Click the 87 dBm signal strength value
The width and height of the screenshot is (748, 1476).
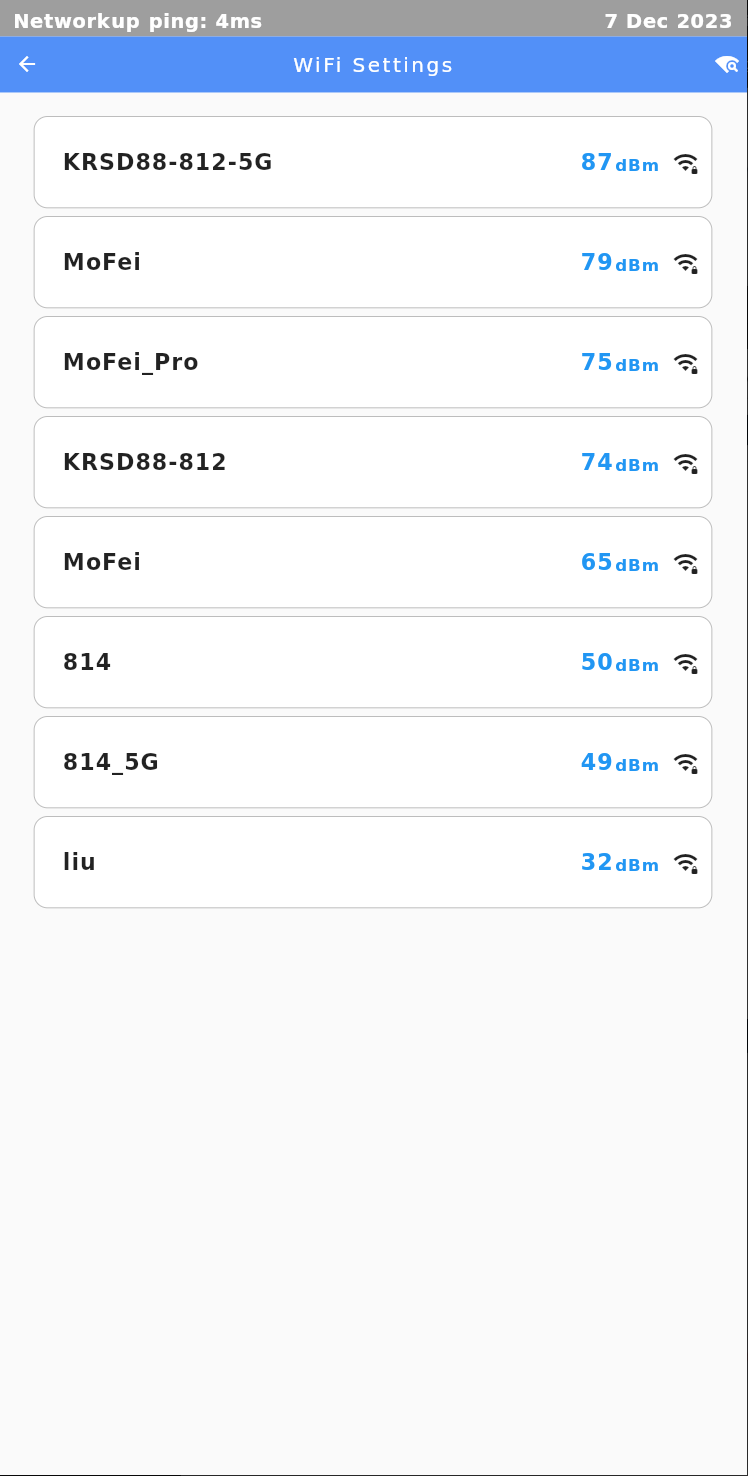619,163
